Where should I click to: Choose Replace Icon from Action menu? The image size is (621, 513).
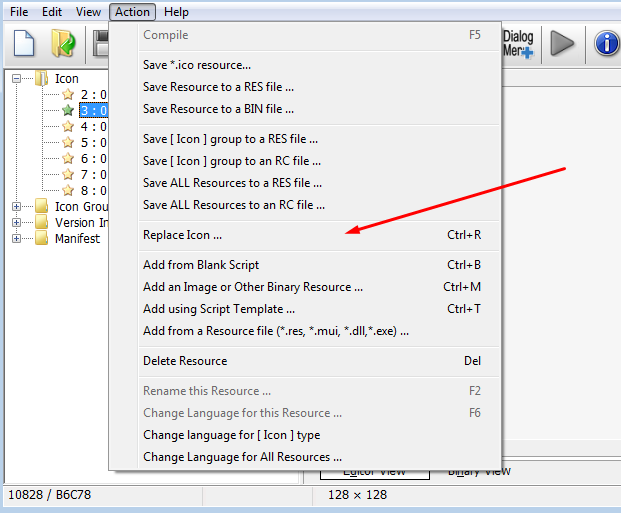click(183, 235)
